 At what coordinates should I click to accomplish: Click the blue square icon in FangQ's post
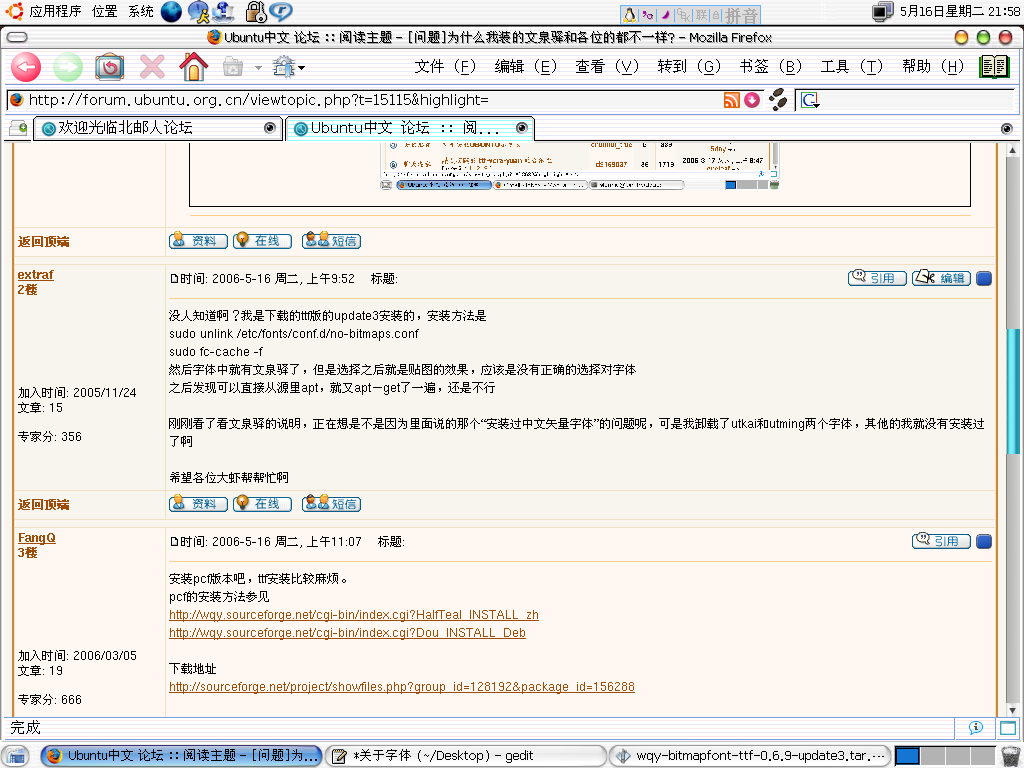coord(984,541)
